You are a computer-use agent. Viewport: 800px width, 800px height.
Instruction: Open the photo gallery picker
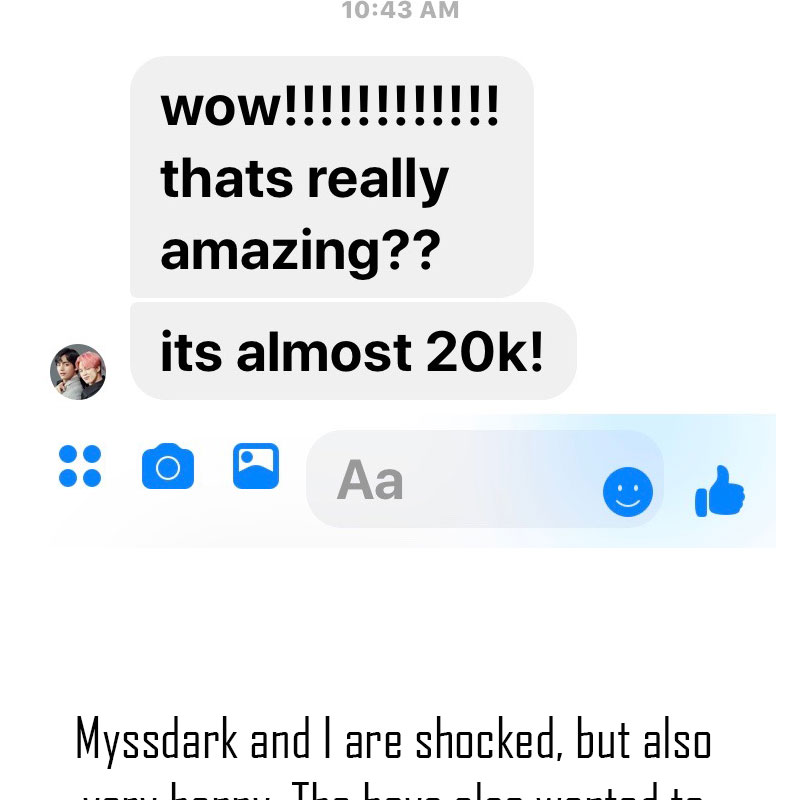[256, 466]
